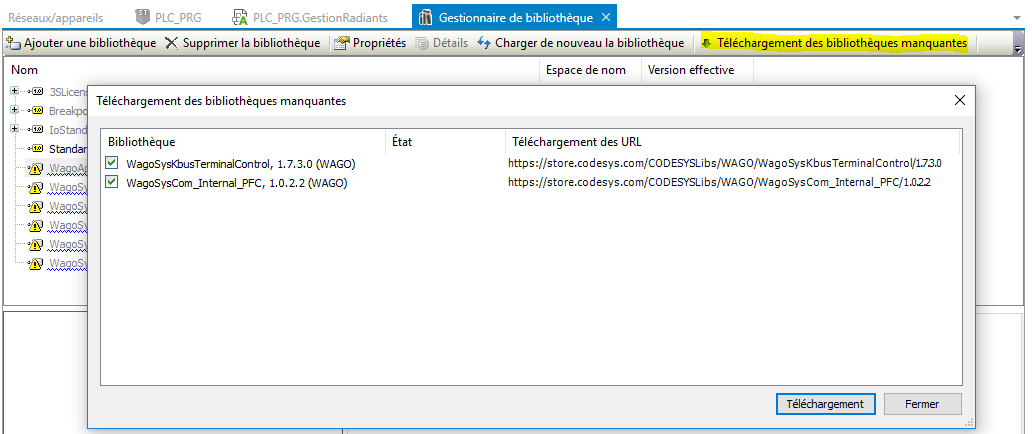
Task: Click Téléchargement des bibliothèques manquantes toolbar icon
Action: (706, 43)
